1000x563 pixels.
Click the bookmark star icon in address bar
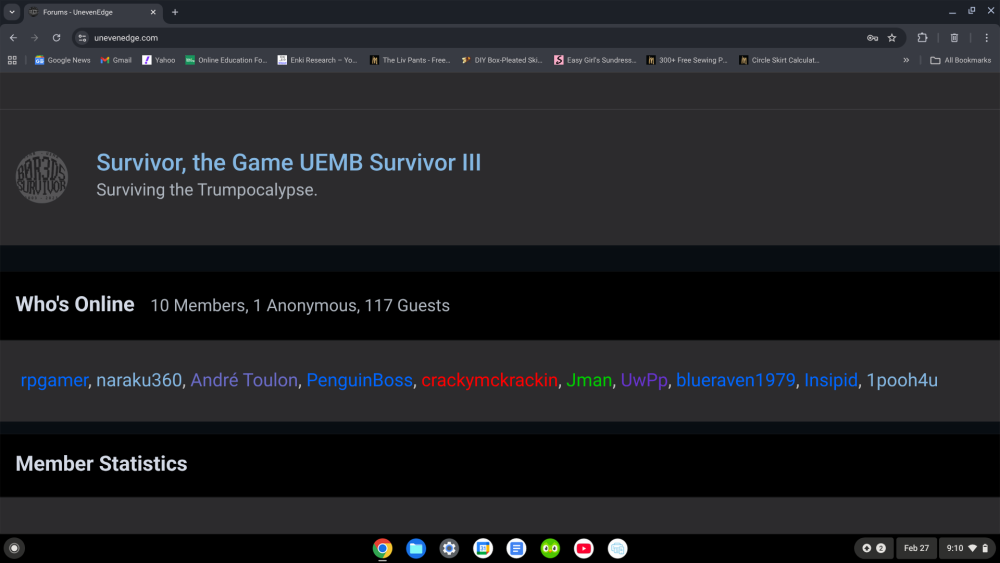click(x=892, y=38)
